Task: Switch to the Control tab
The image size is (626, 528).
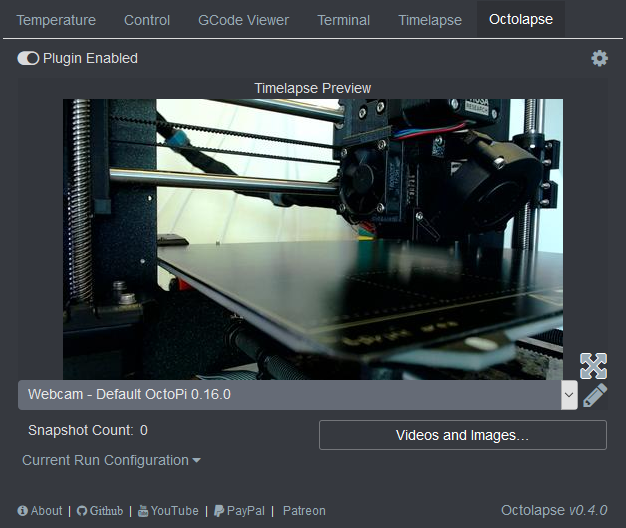Action: 147,20
